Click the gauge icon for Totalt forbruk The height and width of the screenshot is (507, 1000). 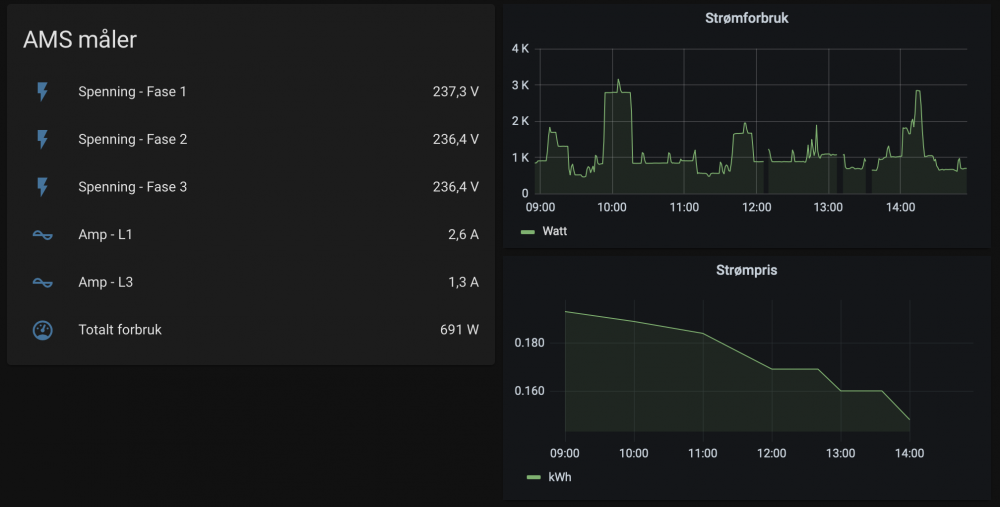pyautogui.click(x=42, y=330)
